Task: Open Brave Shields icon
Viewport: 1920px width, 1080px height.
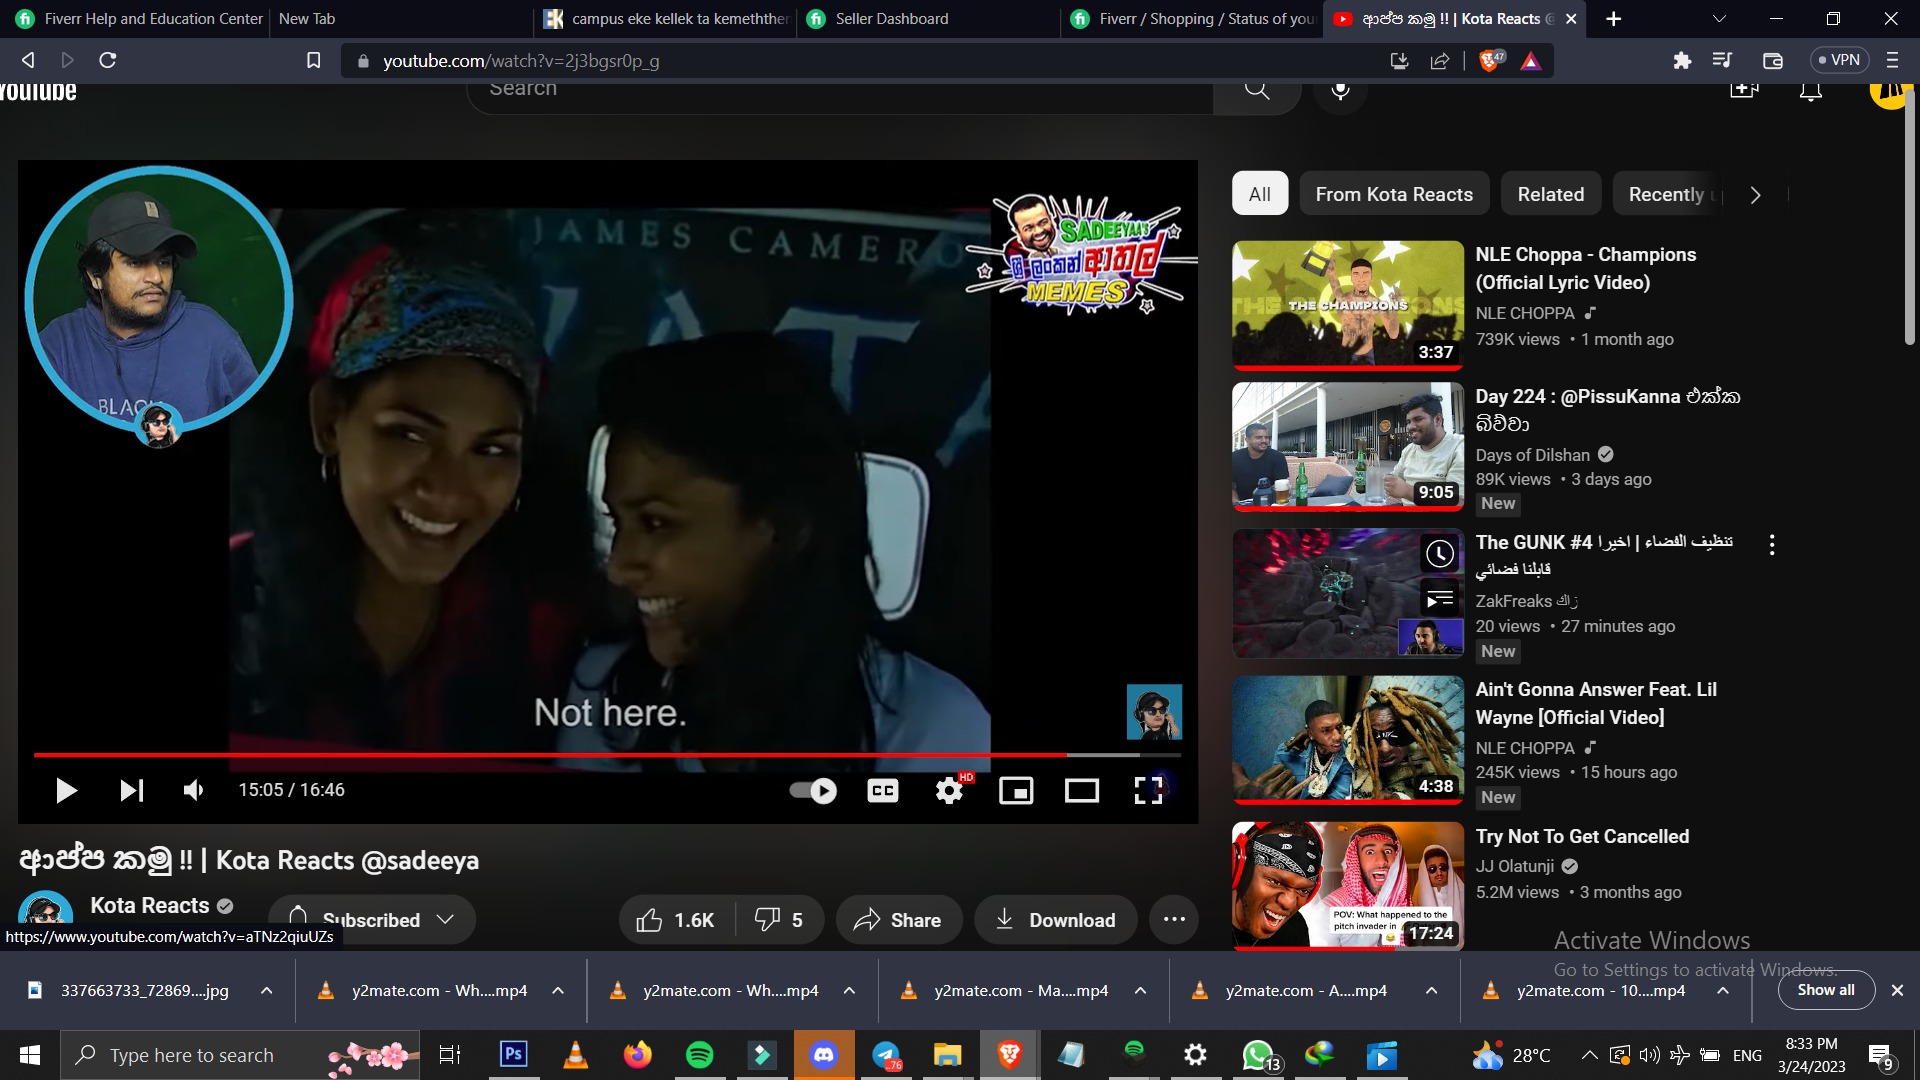Action: (x=1490, y=61)
